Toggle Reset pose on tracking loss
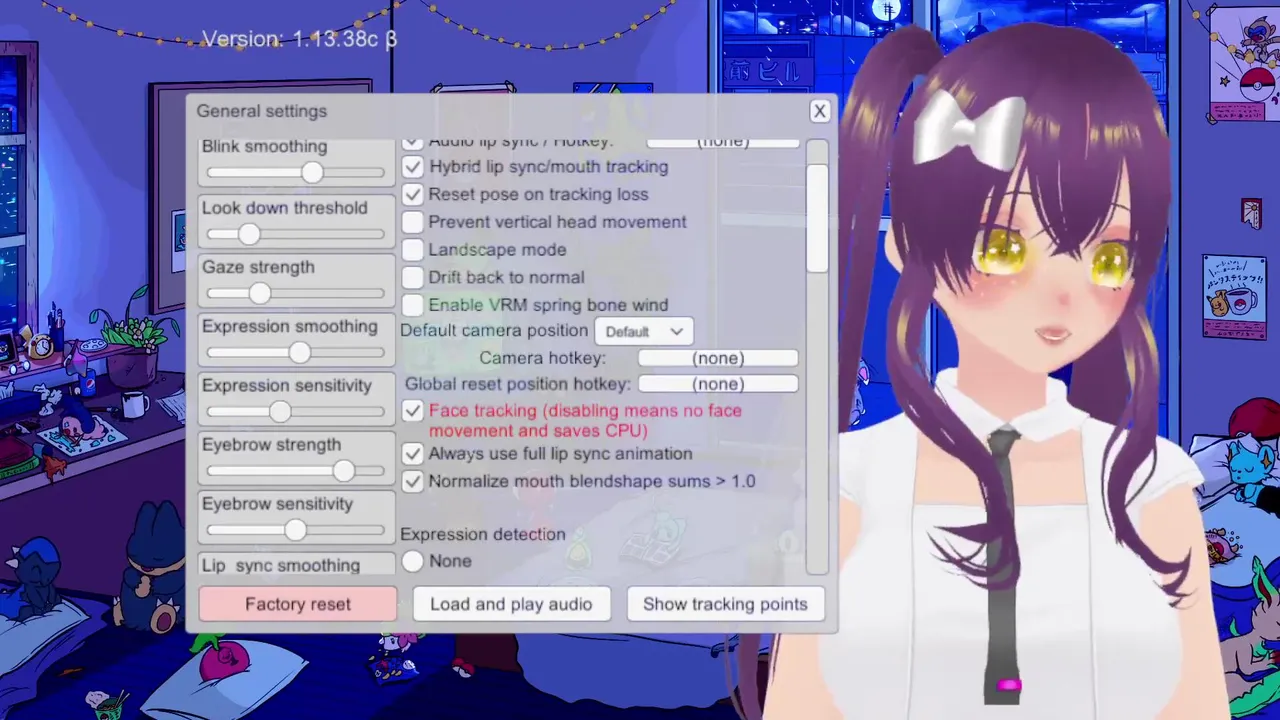The width and height of the screenshot is (1280, 720). click(413, 195)
